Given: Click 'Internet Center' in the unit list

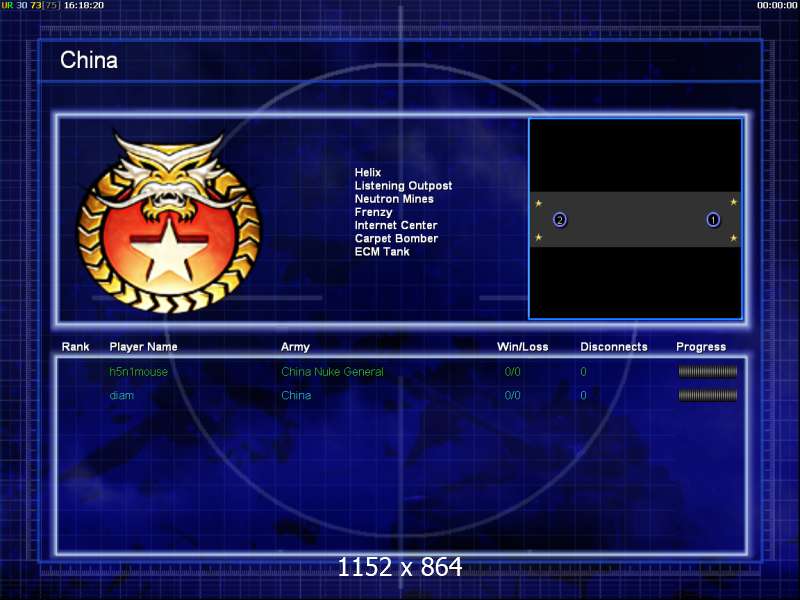Looking at the screenshot, I should point(396,225).
